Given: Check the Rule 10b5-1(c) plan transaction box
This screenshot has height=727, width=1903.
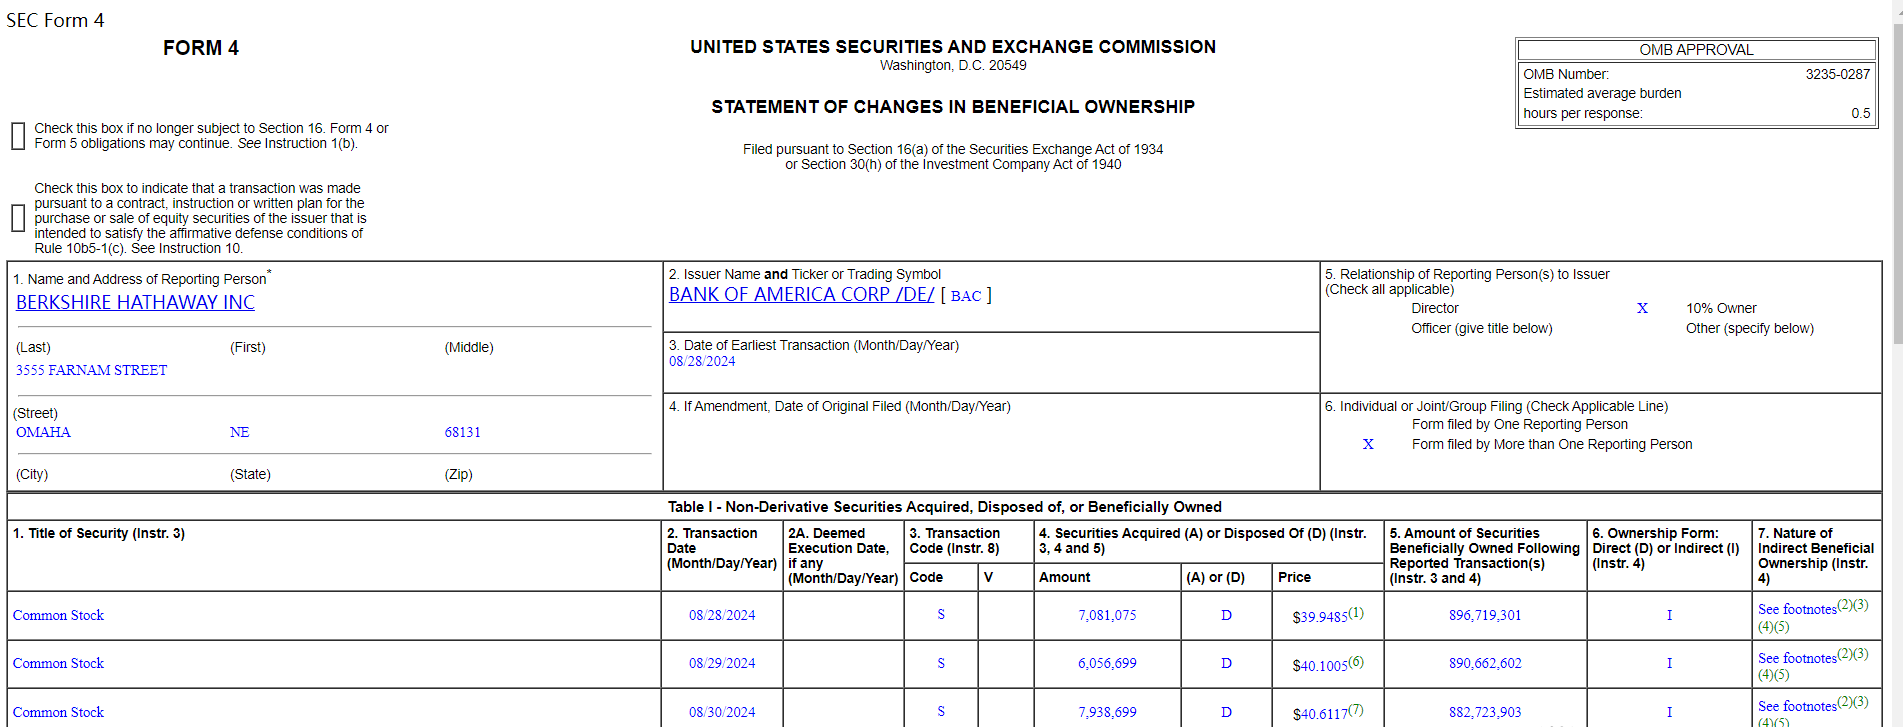Looking at the screenshot, I should pos(18,218).
